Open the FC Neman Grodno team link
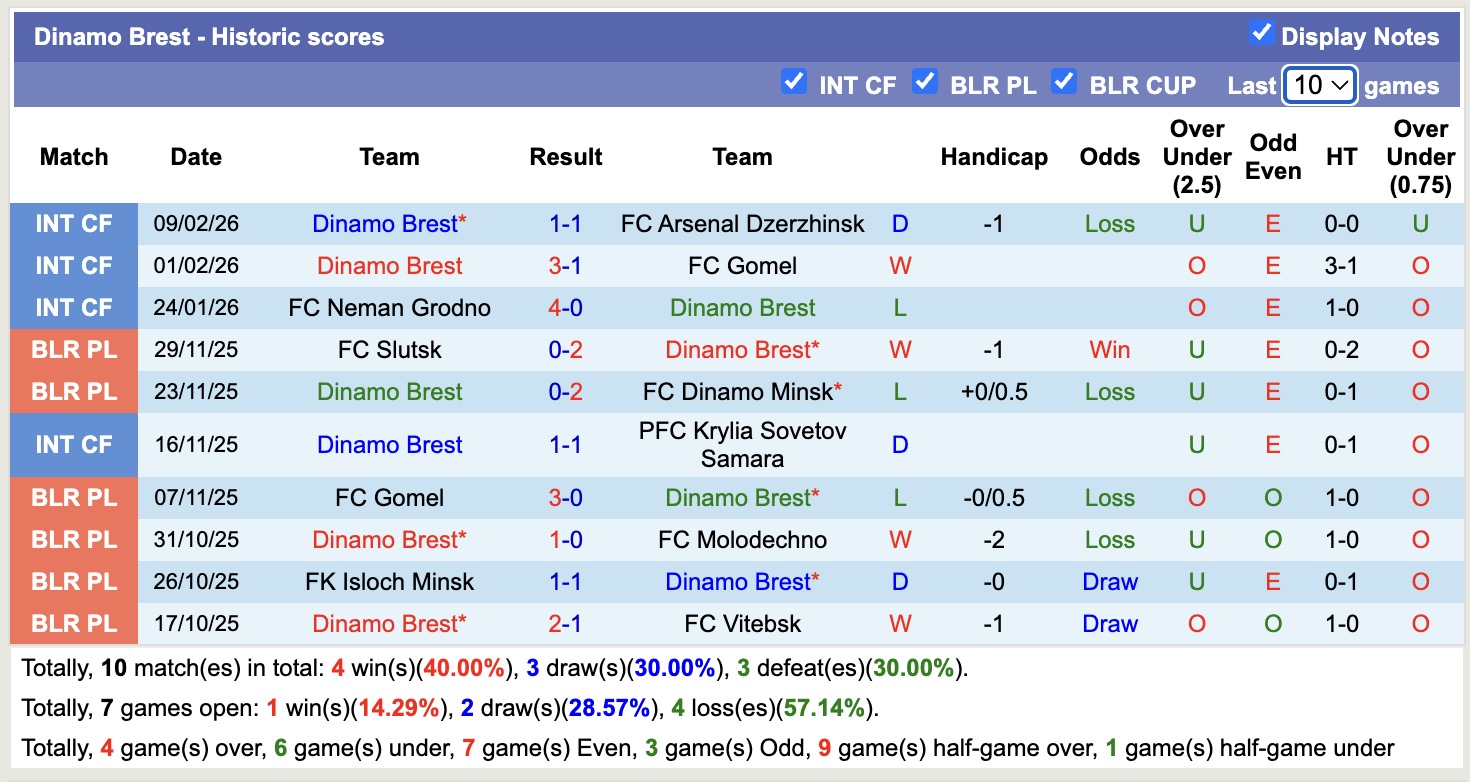The image size is (1470, 782). point(389,308)
